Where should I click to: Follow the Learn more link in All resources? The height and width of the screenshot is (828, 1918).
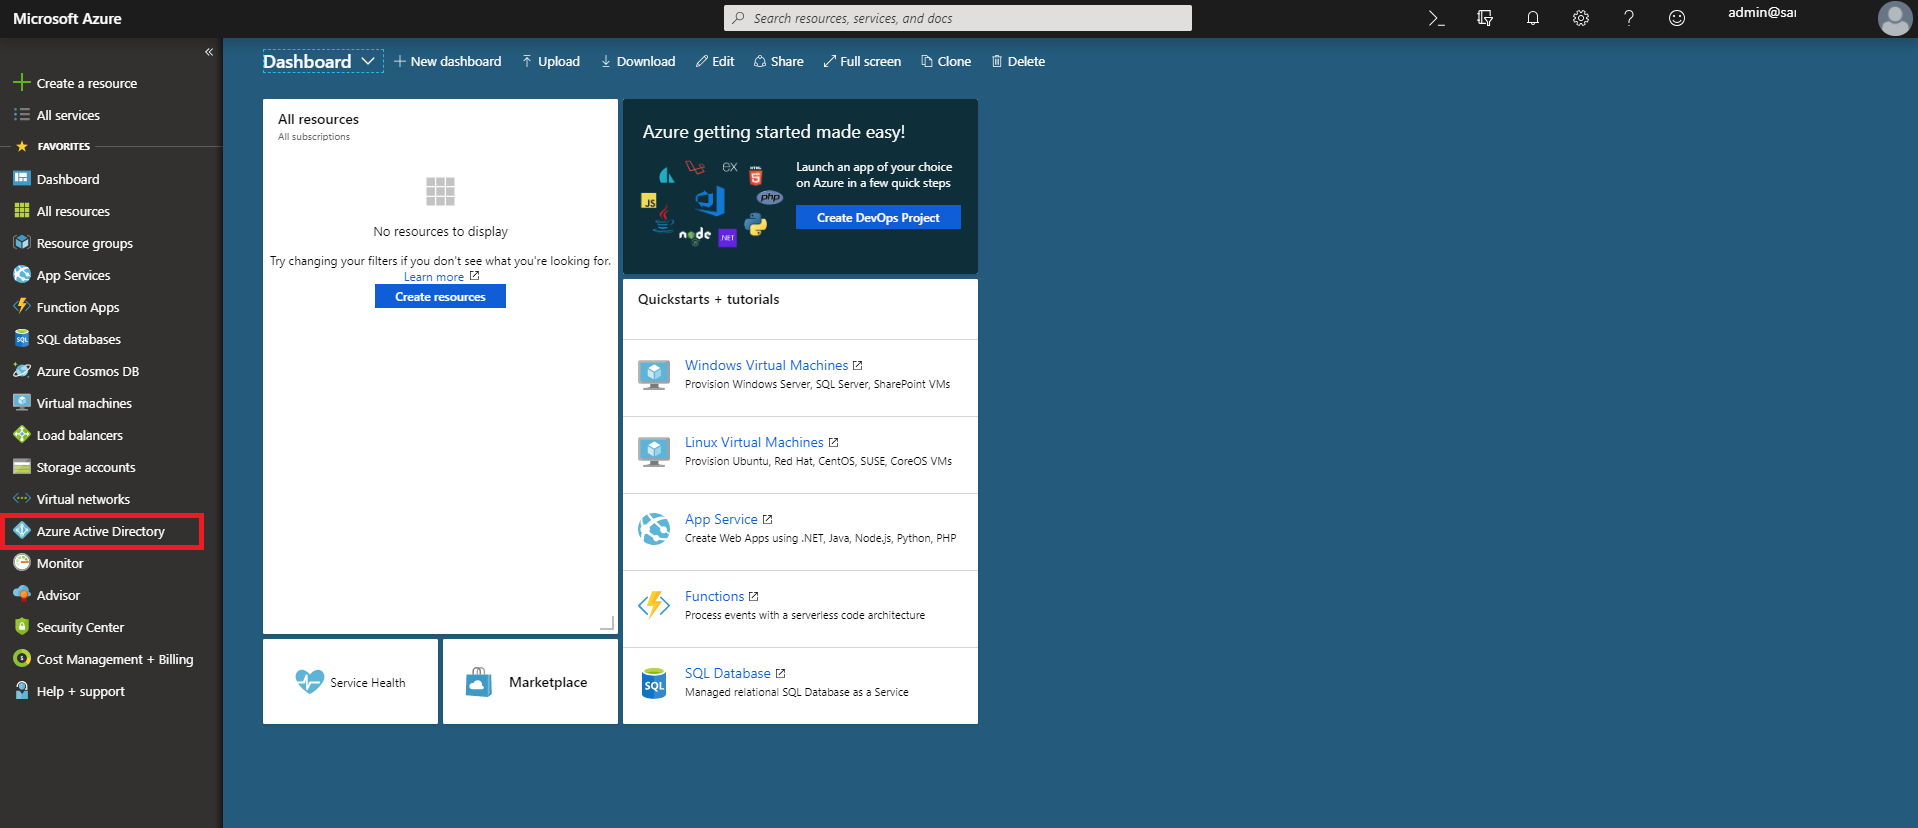pyautogui.click(x=441, y=277)
